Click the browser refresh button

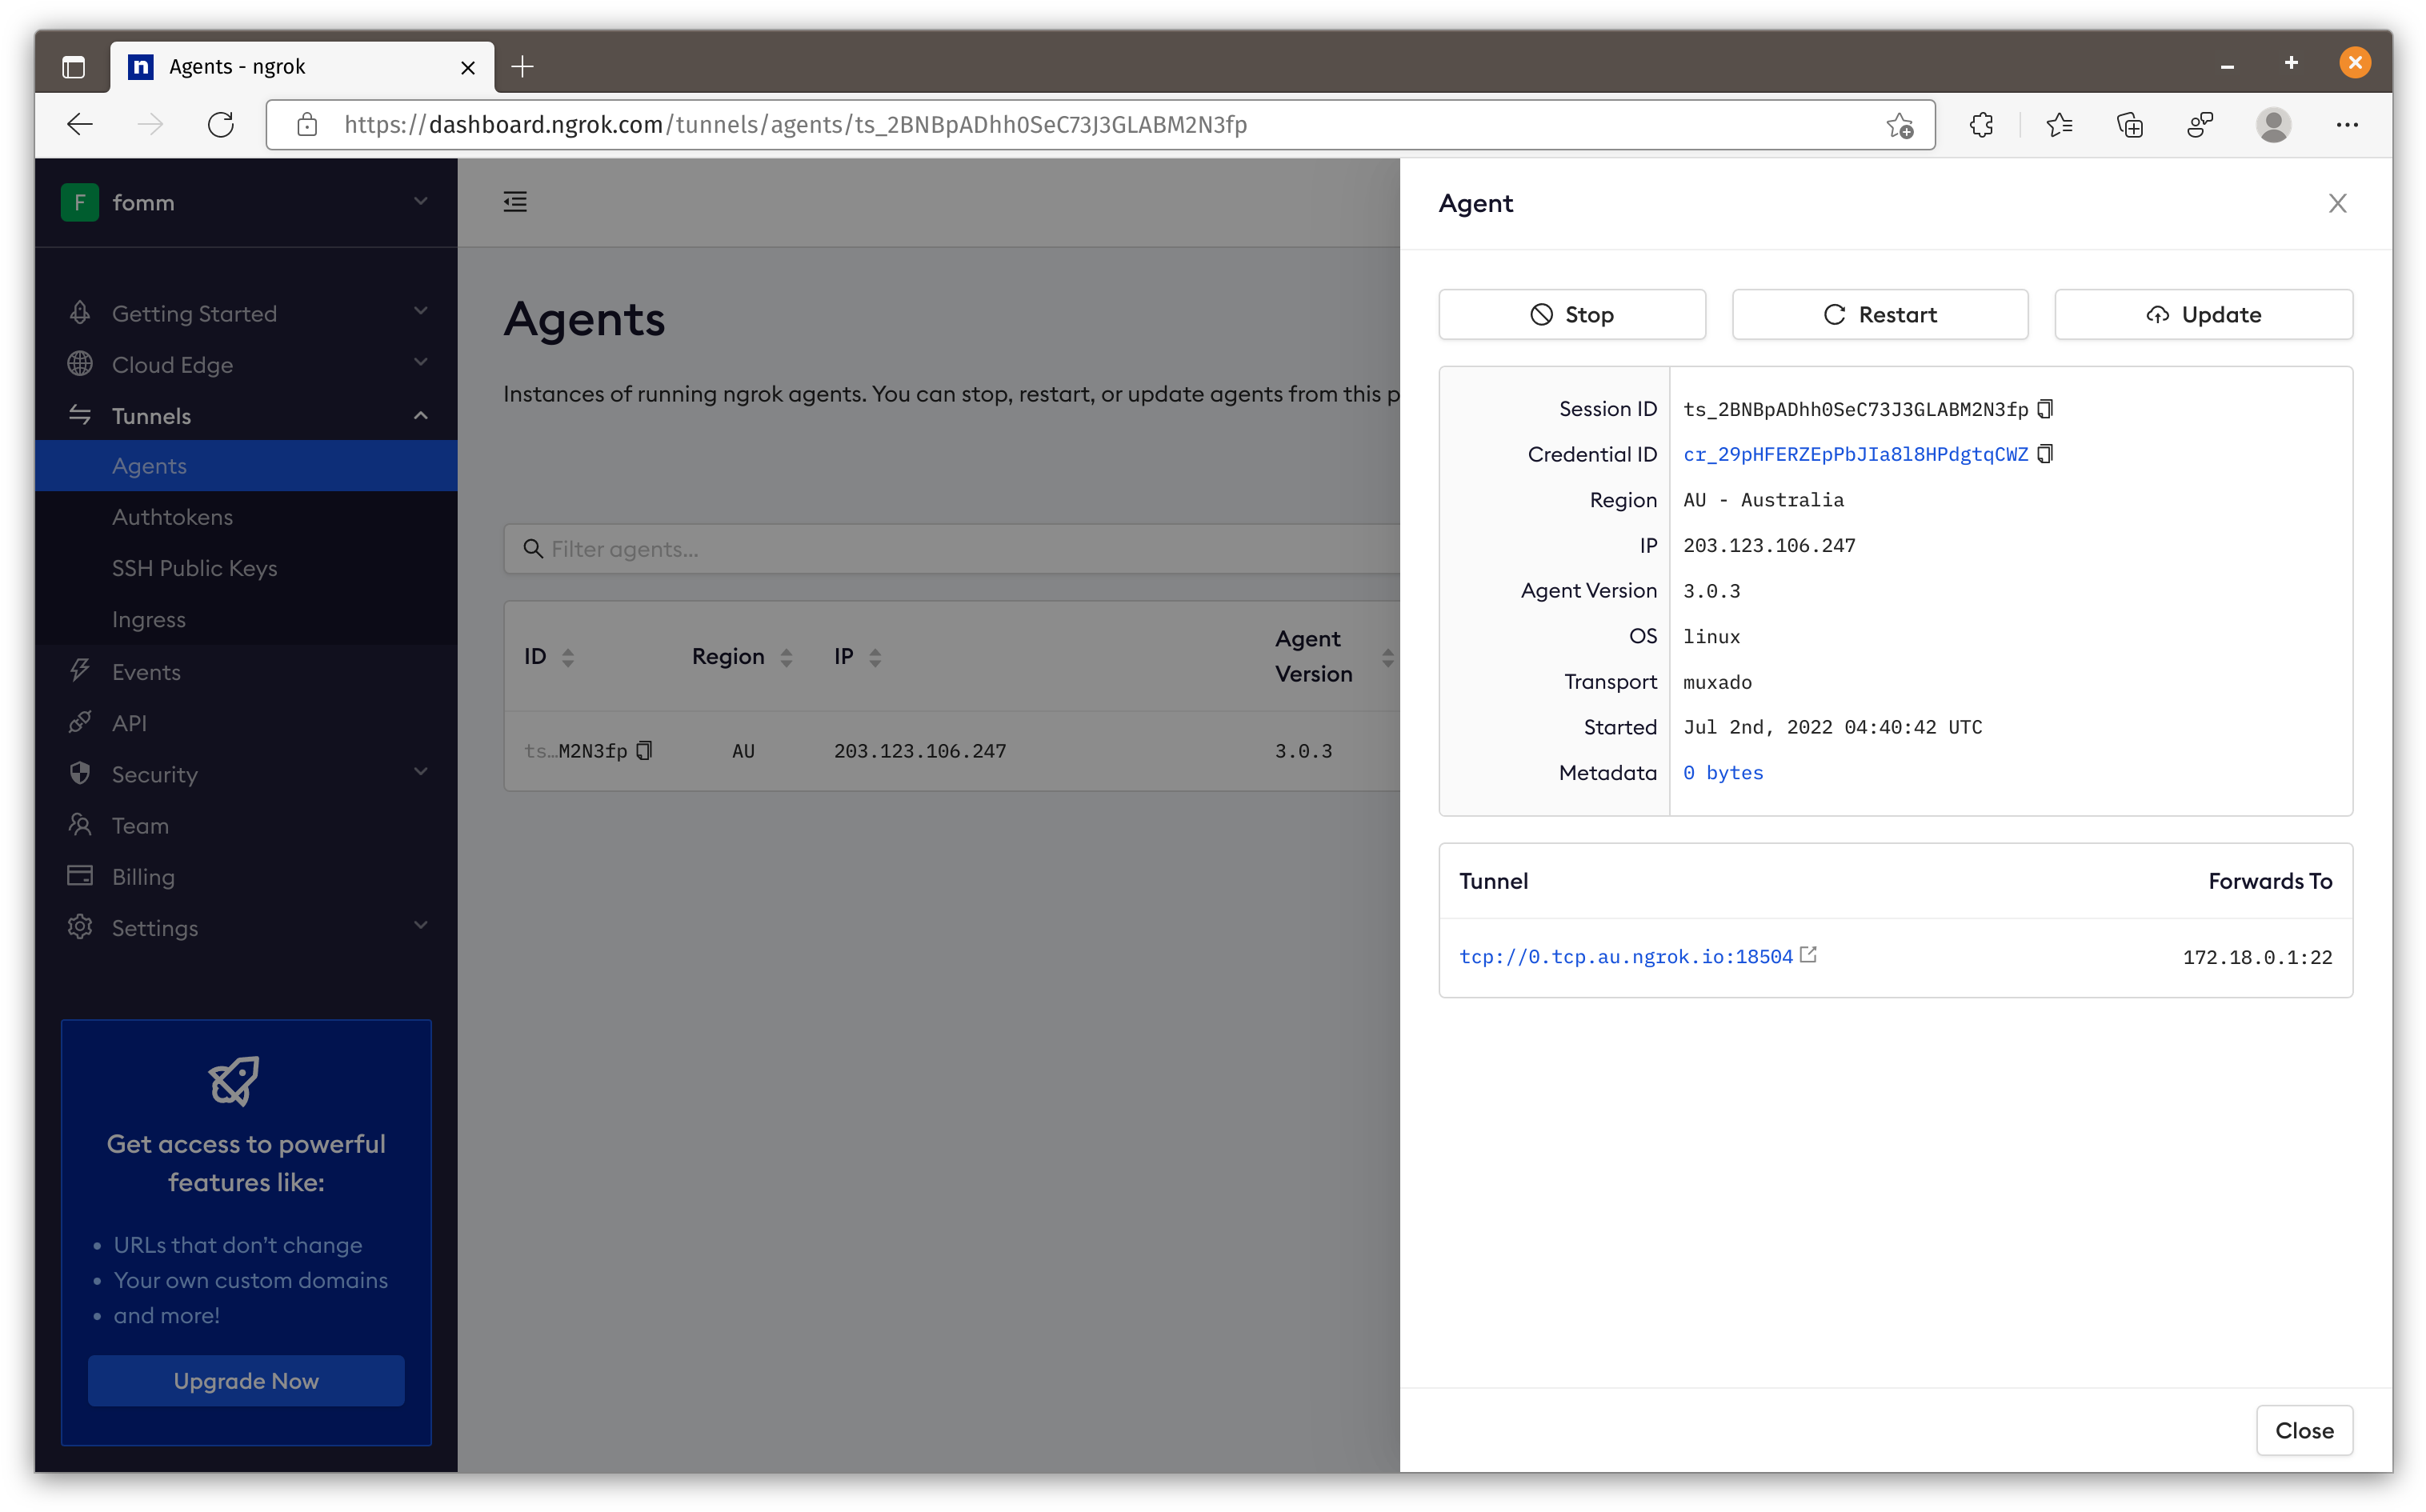(220, 125)
